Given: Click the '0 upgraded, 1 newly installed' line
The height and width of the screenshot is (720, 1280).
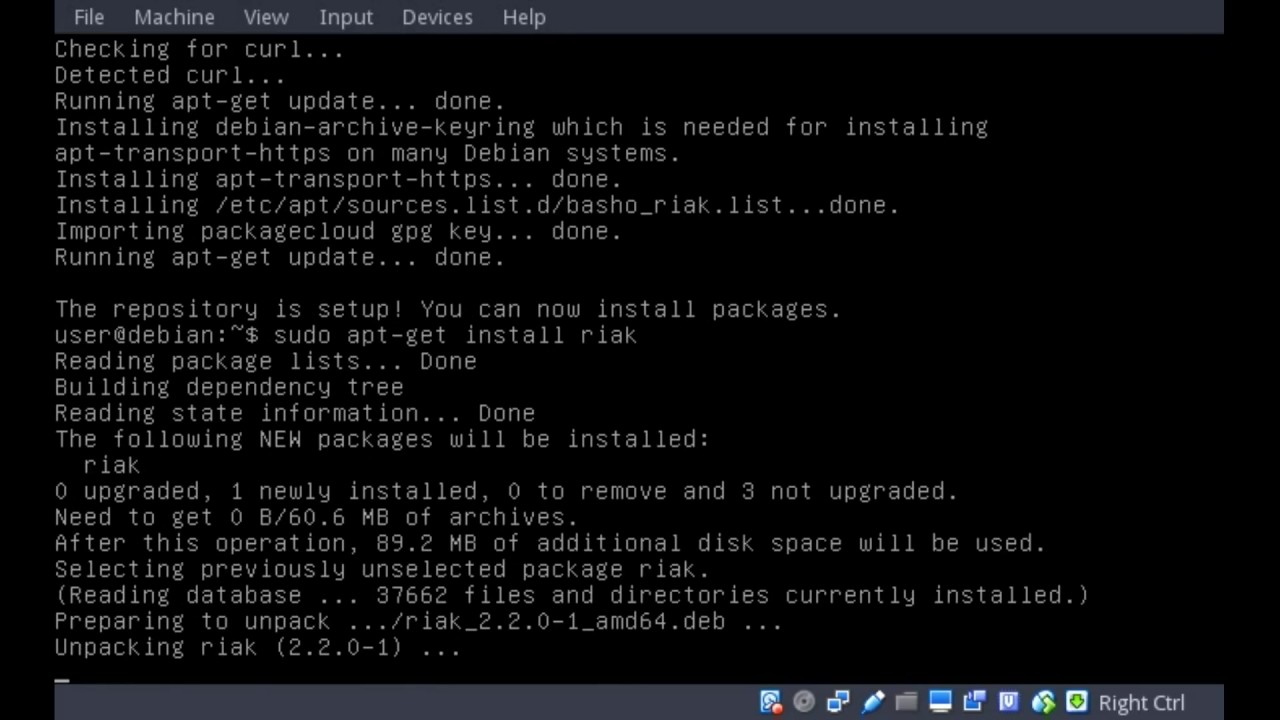Looking at the screenshot, I should coord(506,491).
